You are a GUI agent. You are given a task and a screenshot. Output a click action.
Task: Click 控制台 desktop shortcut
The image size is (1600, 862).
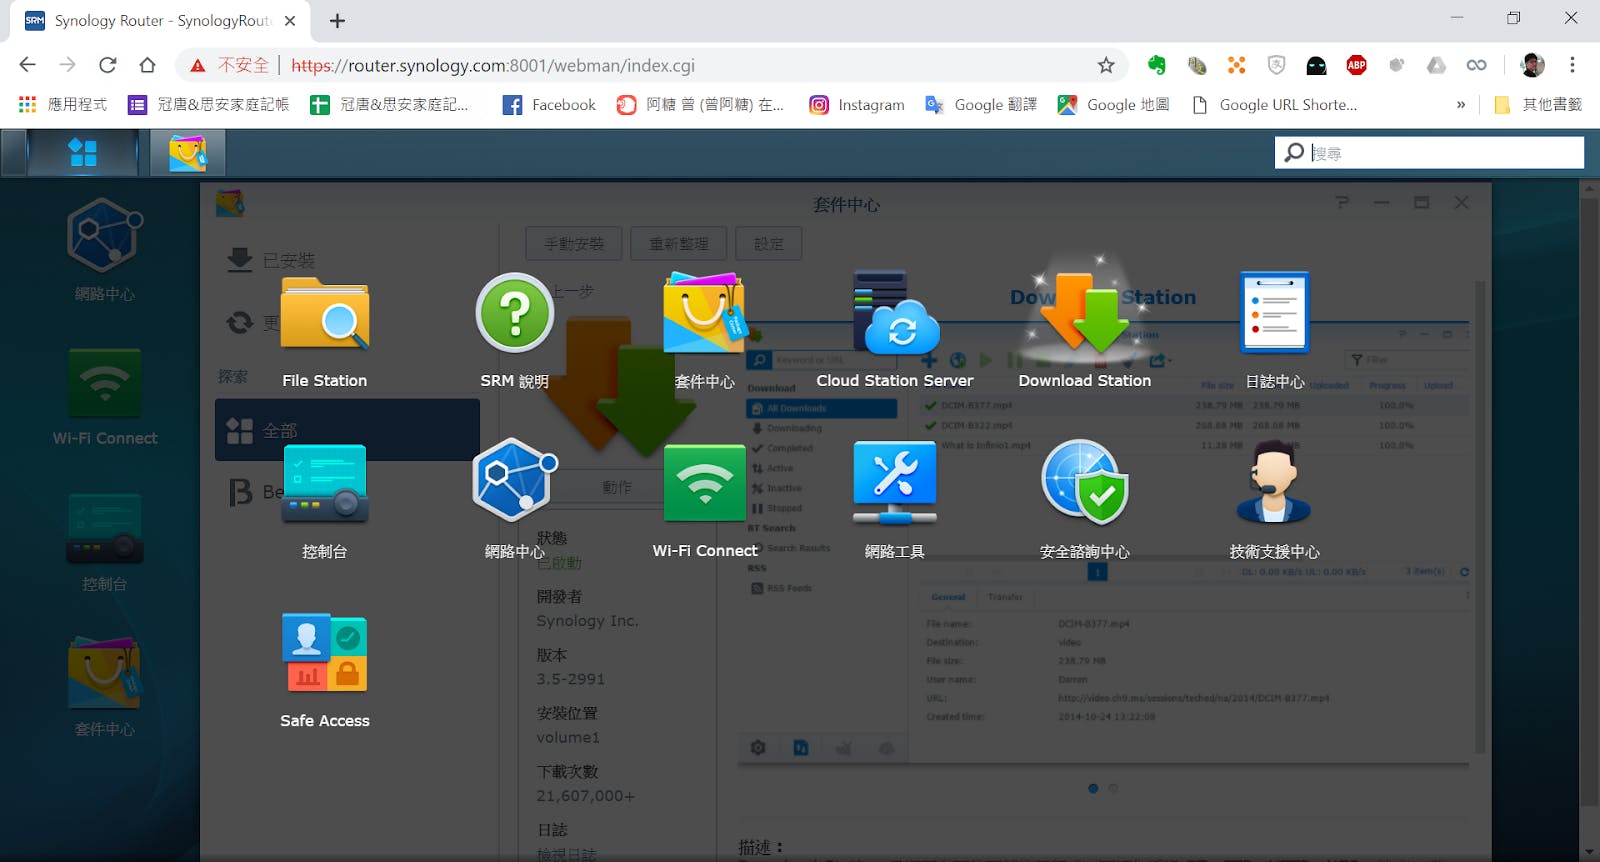click(x=104, y=543)
